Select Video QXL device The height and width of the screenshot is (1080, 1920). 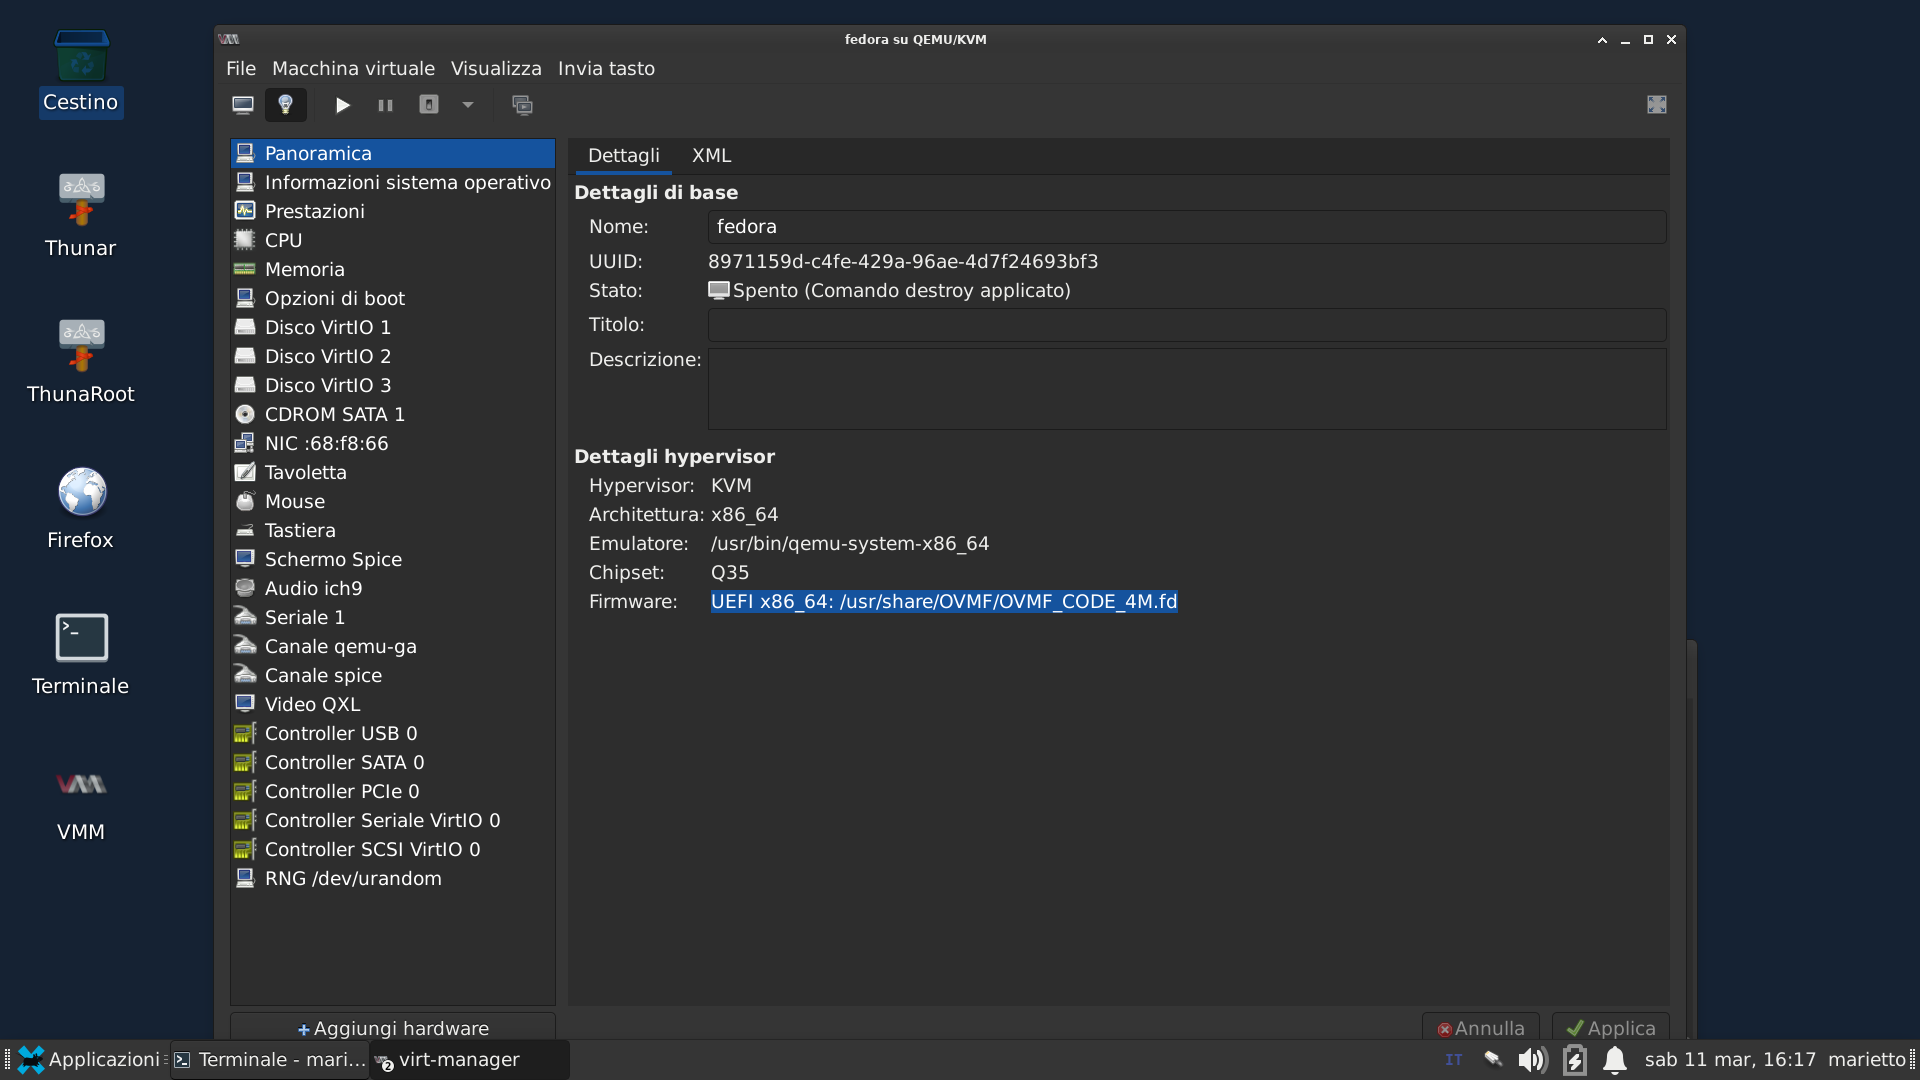tap(393, 704)
